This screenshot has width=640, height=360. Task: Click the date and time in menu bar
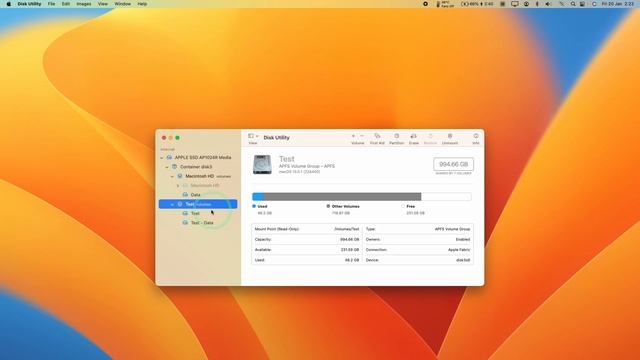pyautogui.click(x=618, y=4)
